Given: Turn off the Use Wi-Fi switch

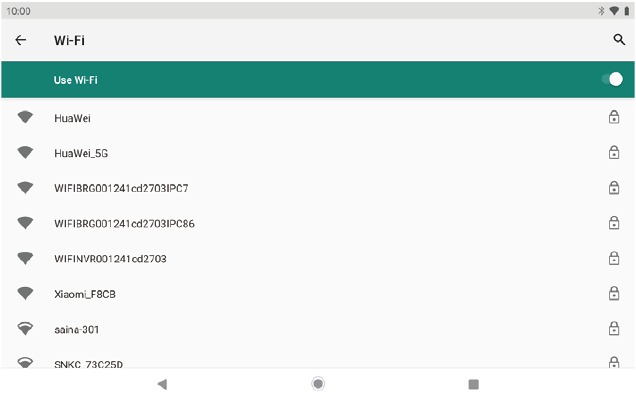Looking at the screenshot, I should point(612,79).
